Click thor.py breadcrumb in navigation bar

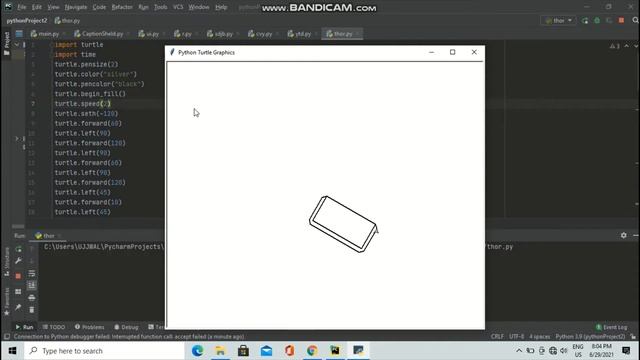coord(67,20)
